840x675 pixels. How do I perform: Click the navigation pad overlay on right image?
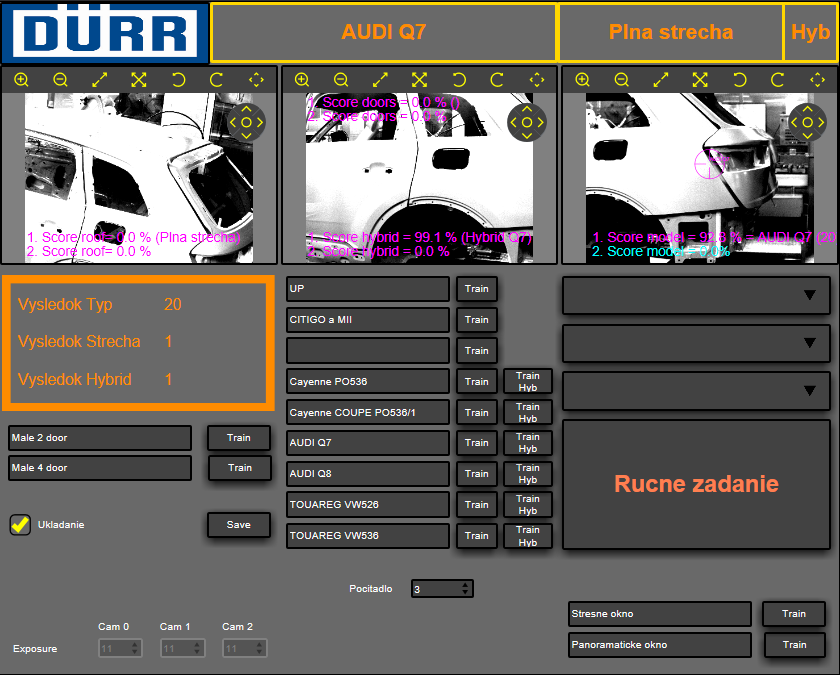(x=807, y=122)
